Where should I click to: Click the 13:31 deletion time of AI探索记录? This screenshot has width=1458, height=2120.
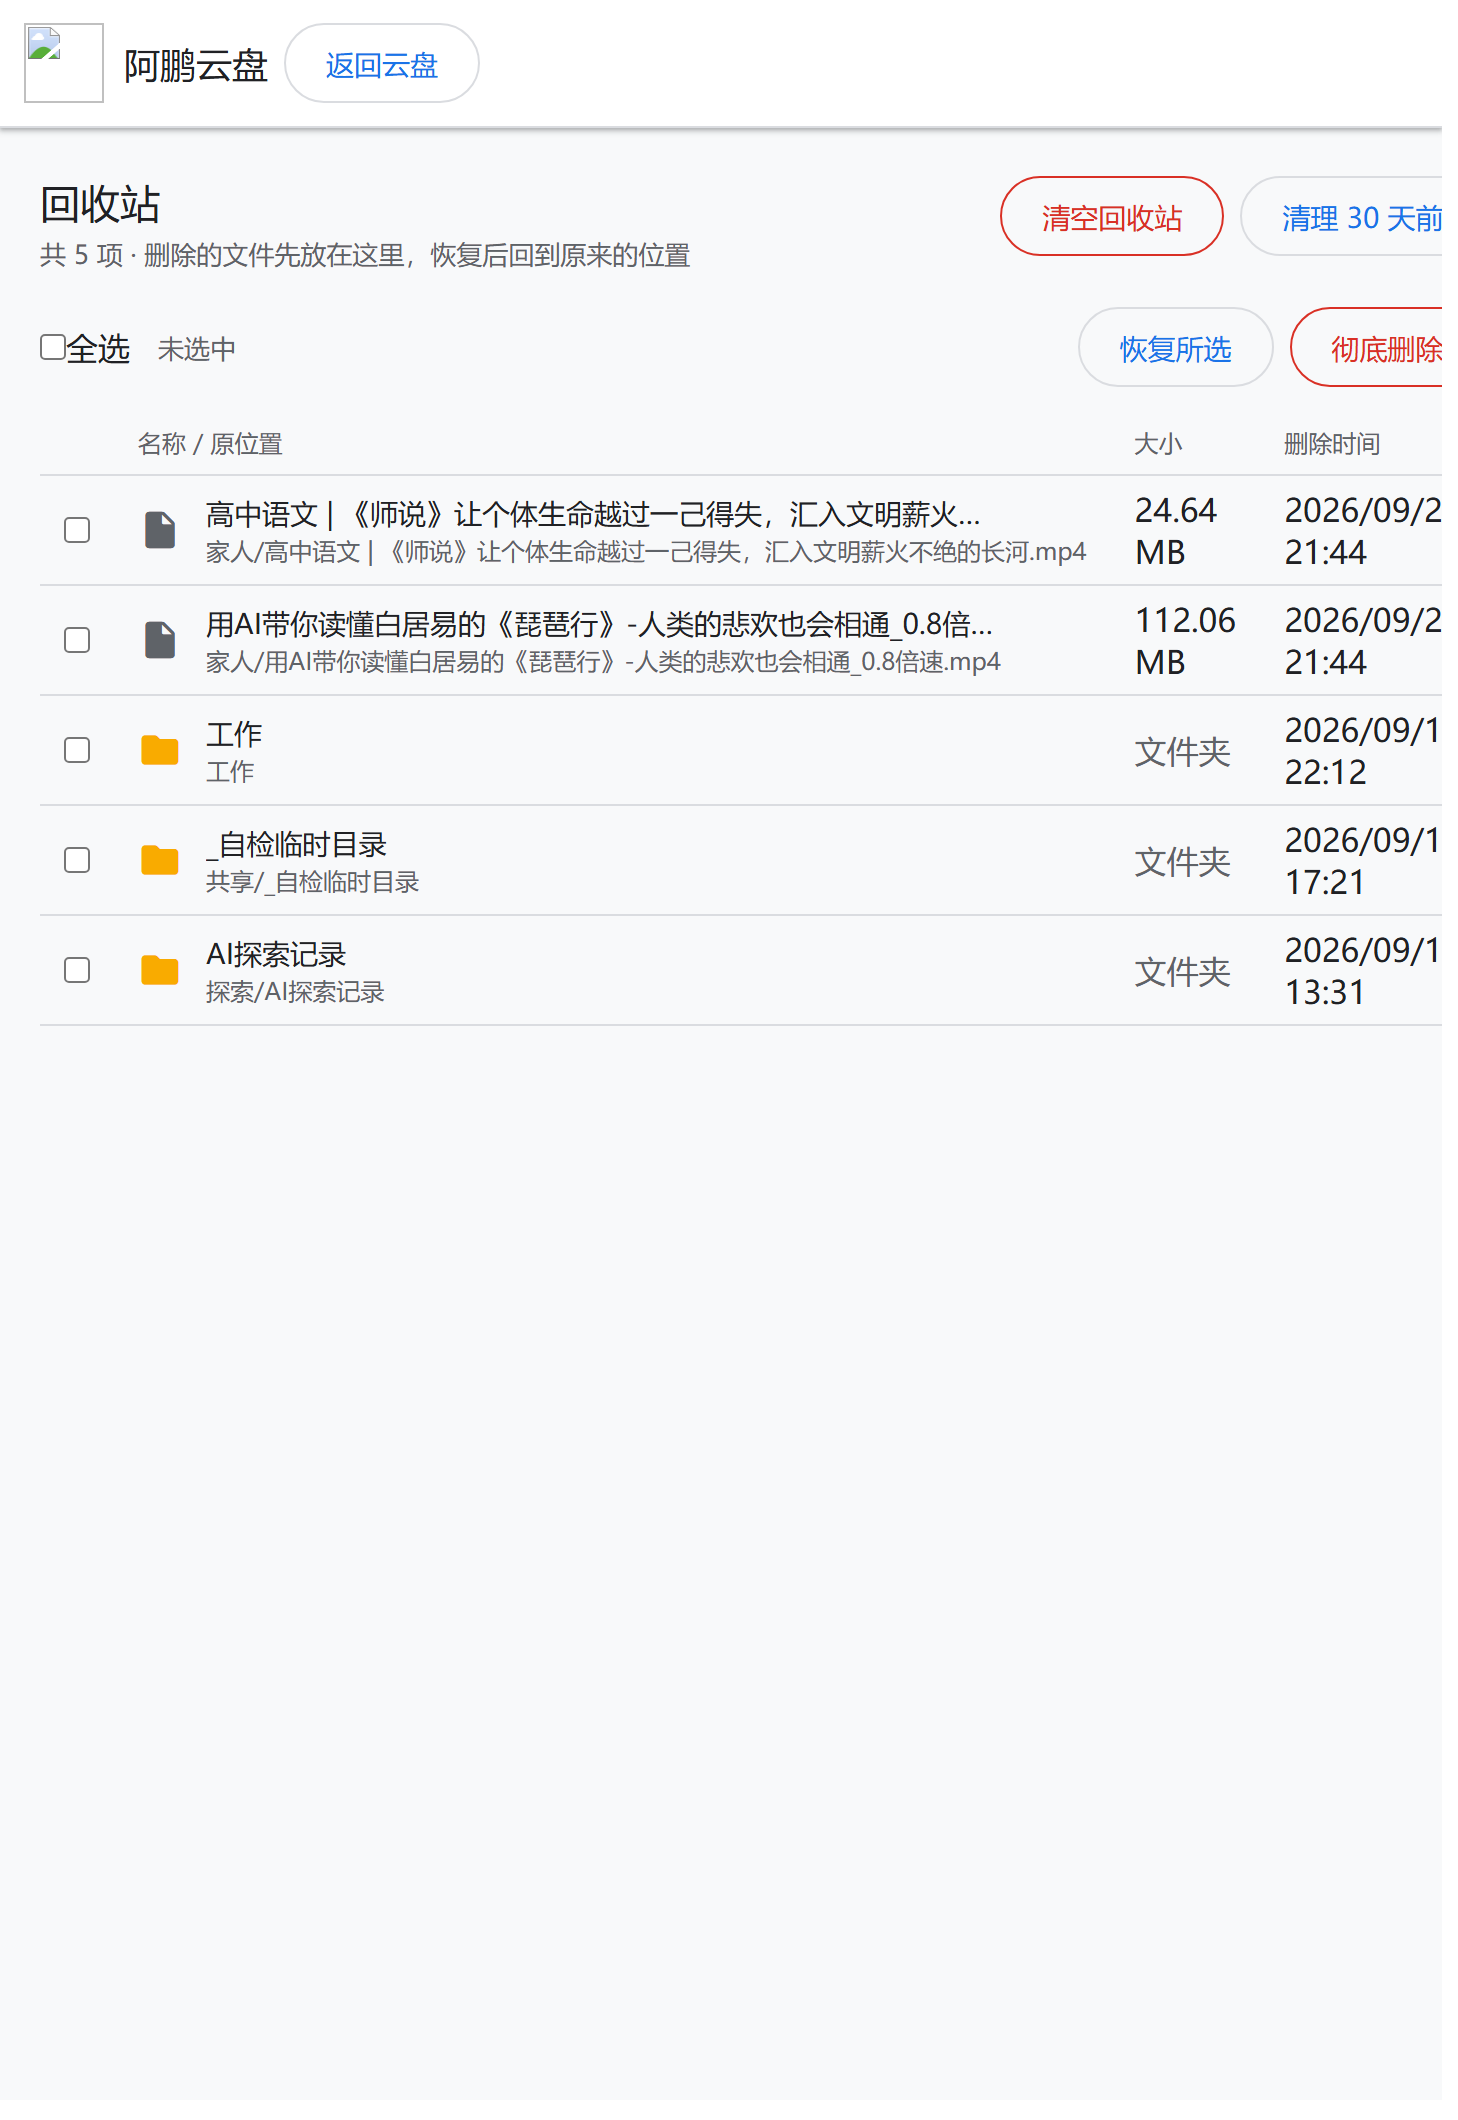point(1325,992)
